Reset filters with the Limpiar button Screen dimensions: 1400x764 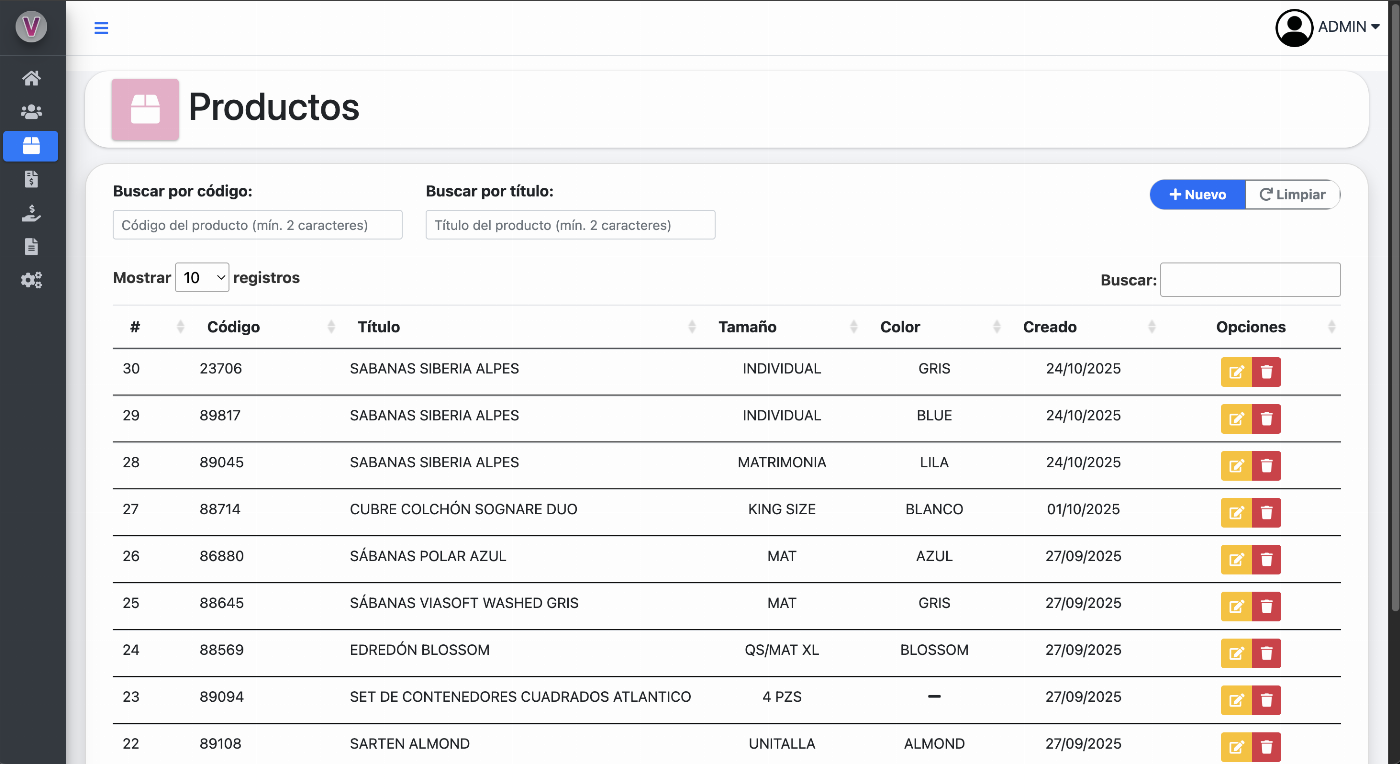1292,194
